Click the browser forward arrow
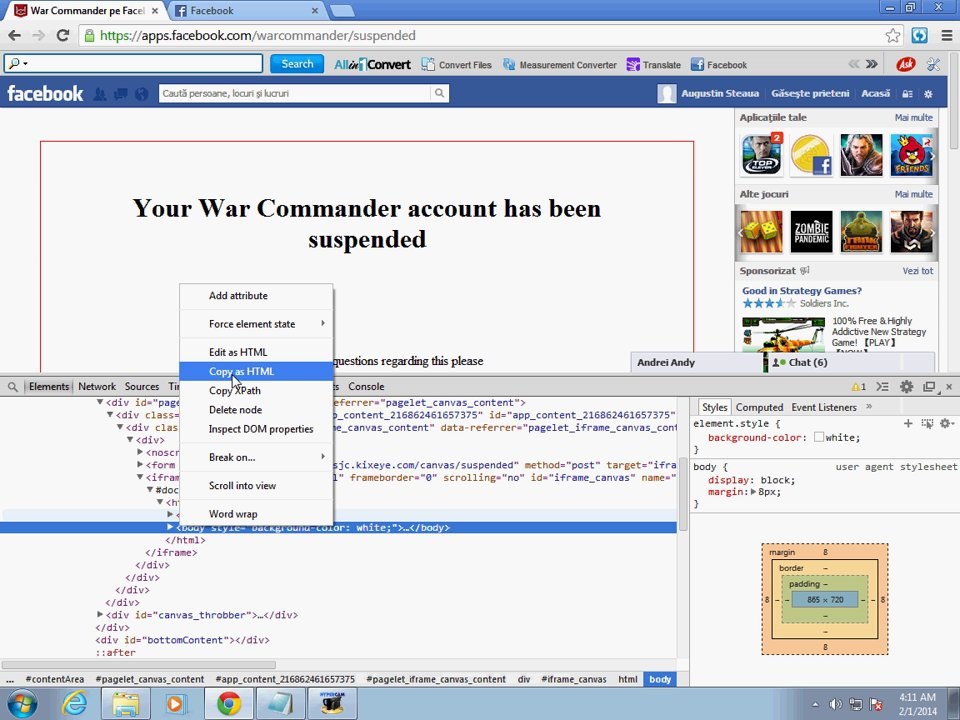The image size is (960, 720). click(x=39, y=36)
